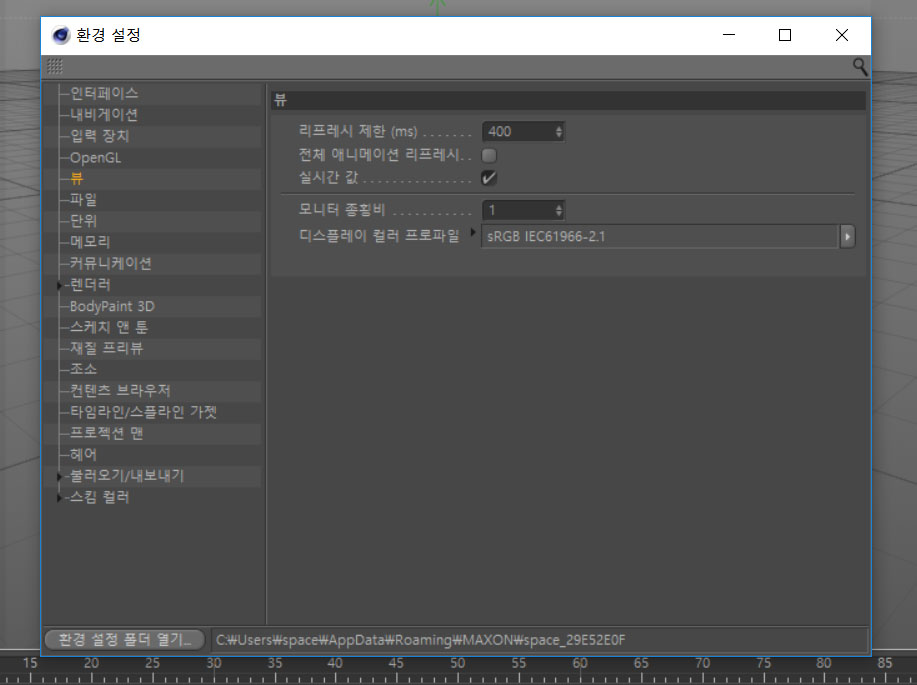Minimize the 환경 설정 window
917x685 pixels.
click(729, 35)
